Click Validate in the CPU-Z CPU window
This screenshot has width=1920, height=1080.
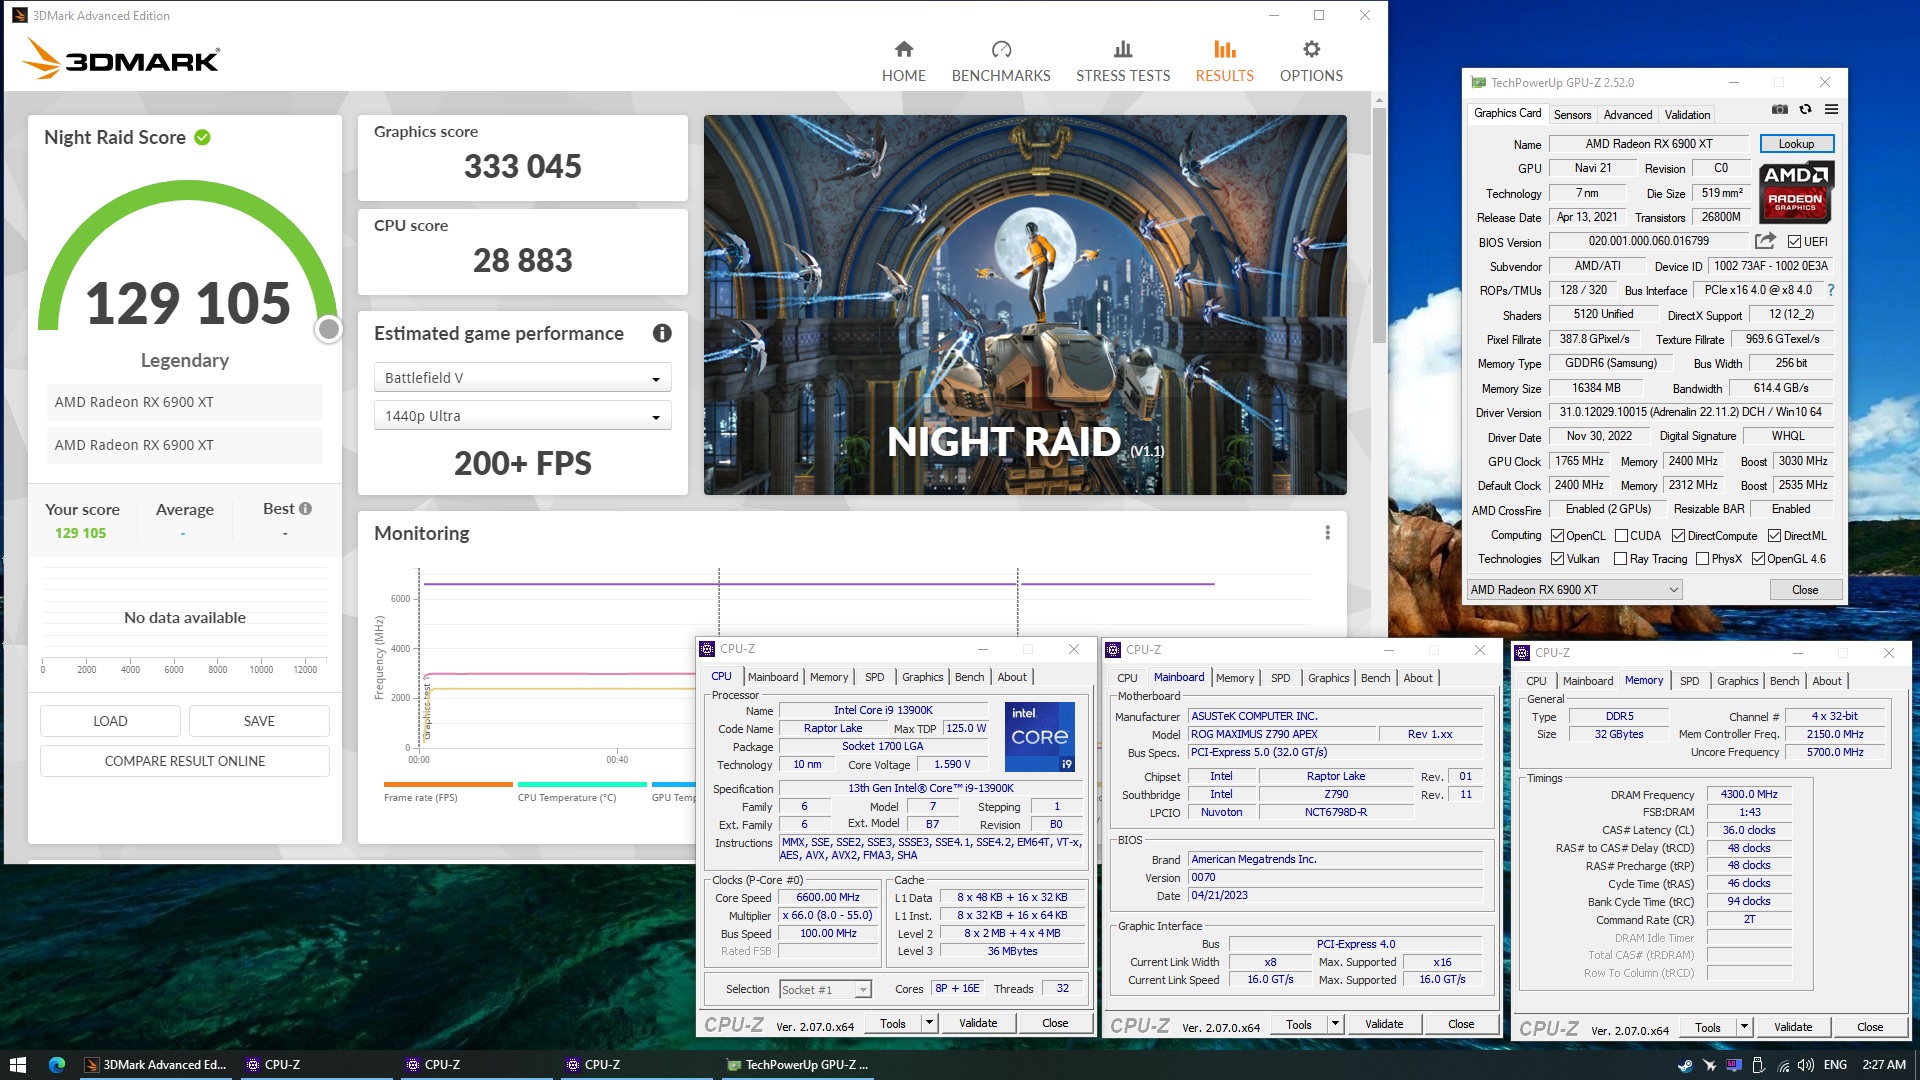point(978,1023)
